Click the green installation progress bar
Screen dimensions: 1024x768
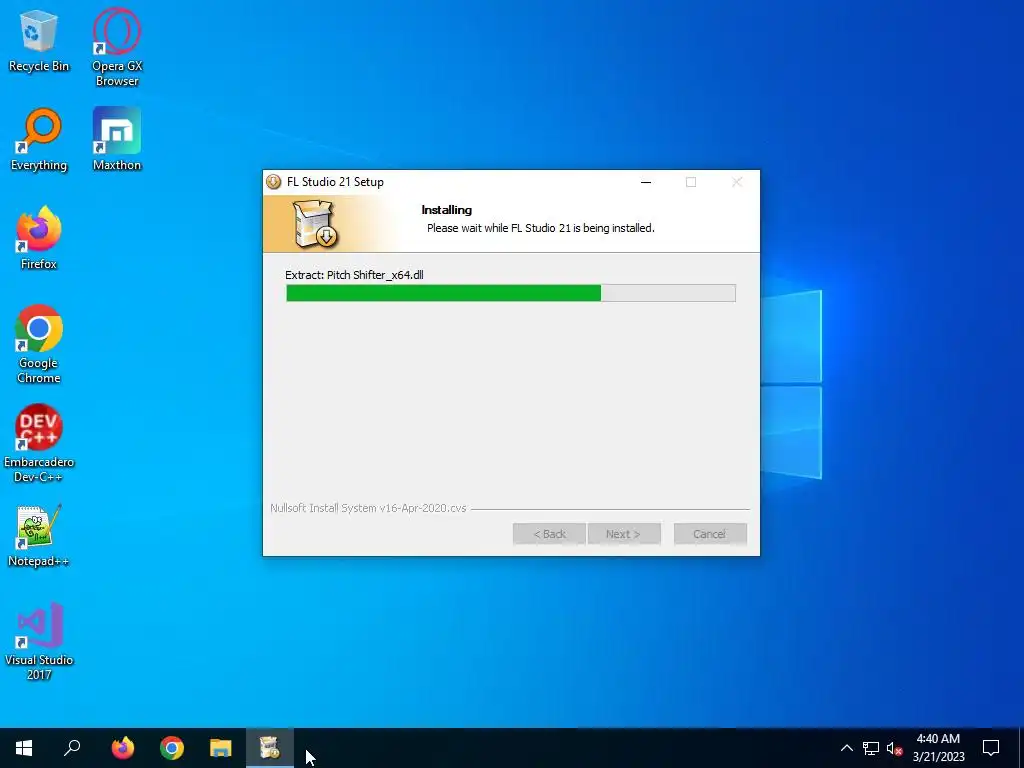pyautogui.click(x=511, y=293)
